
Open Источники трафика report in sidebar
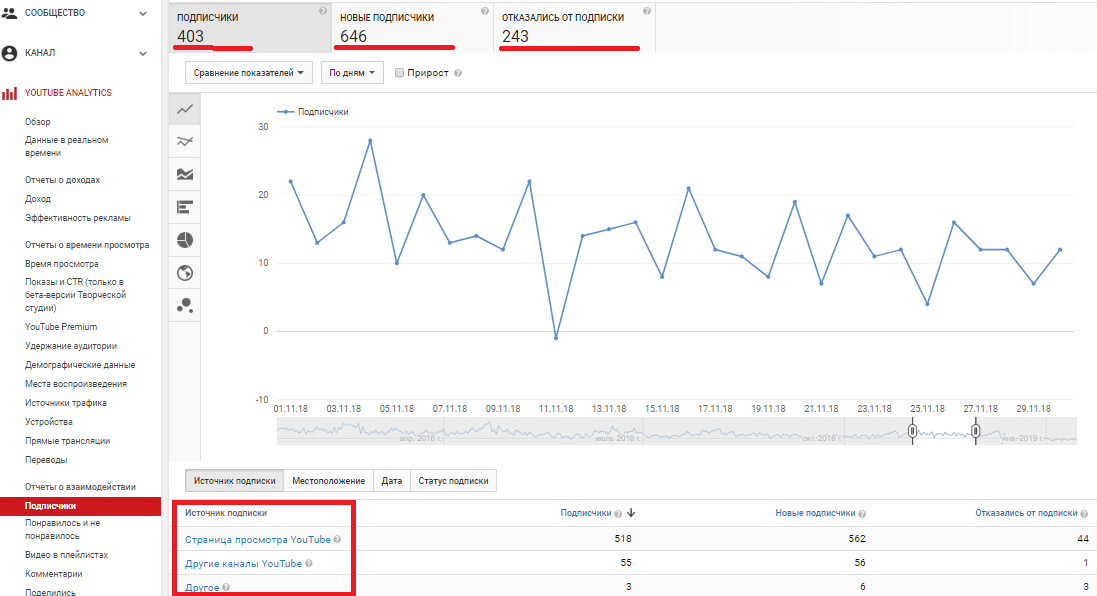coord(66,403)
